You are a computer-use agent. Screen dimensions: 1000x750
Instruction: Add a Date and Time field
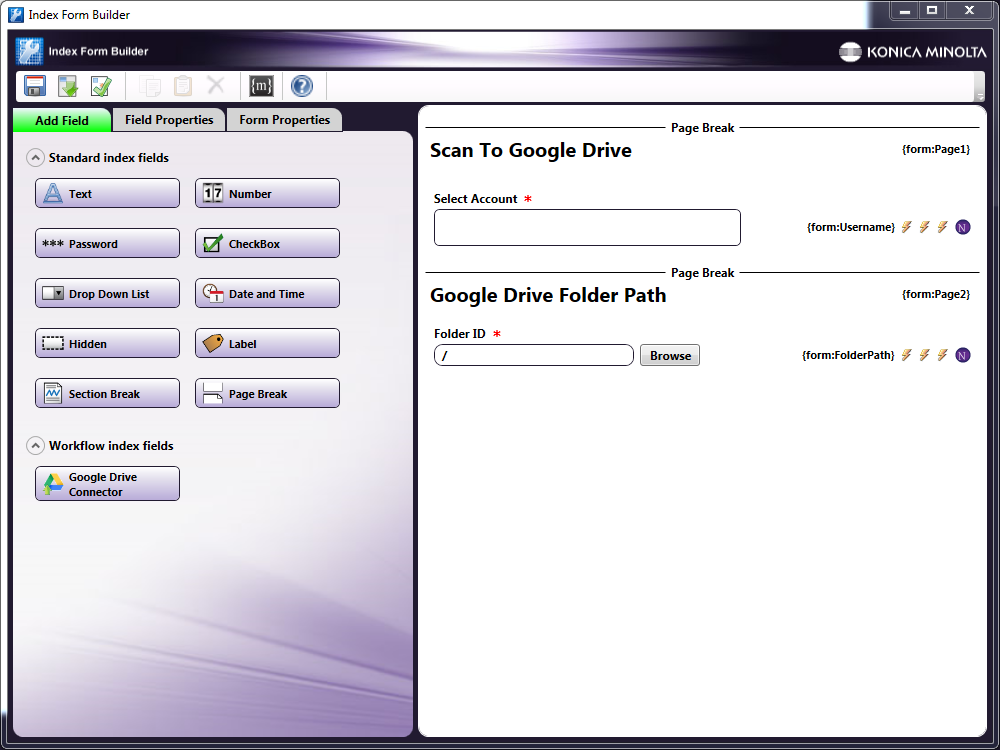pyautogui.click(x=267, y=294)
